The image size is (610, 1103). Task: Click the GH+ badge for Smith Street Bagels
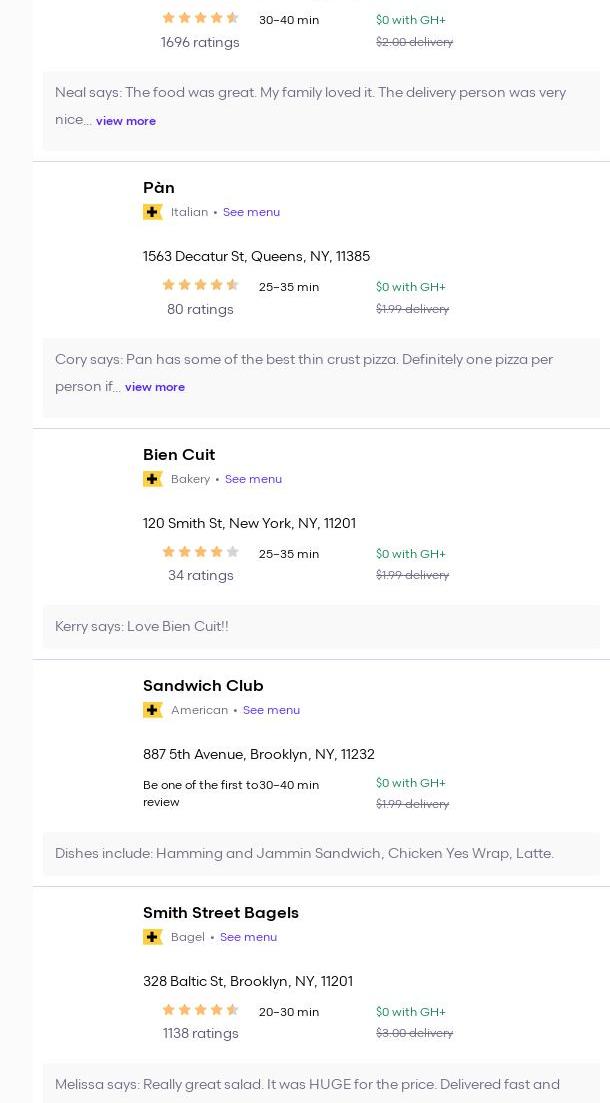(153, 937)
